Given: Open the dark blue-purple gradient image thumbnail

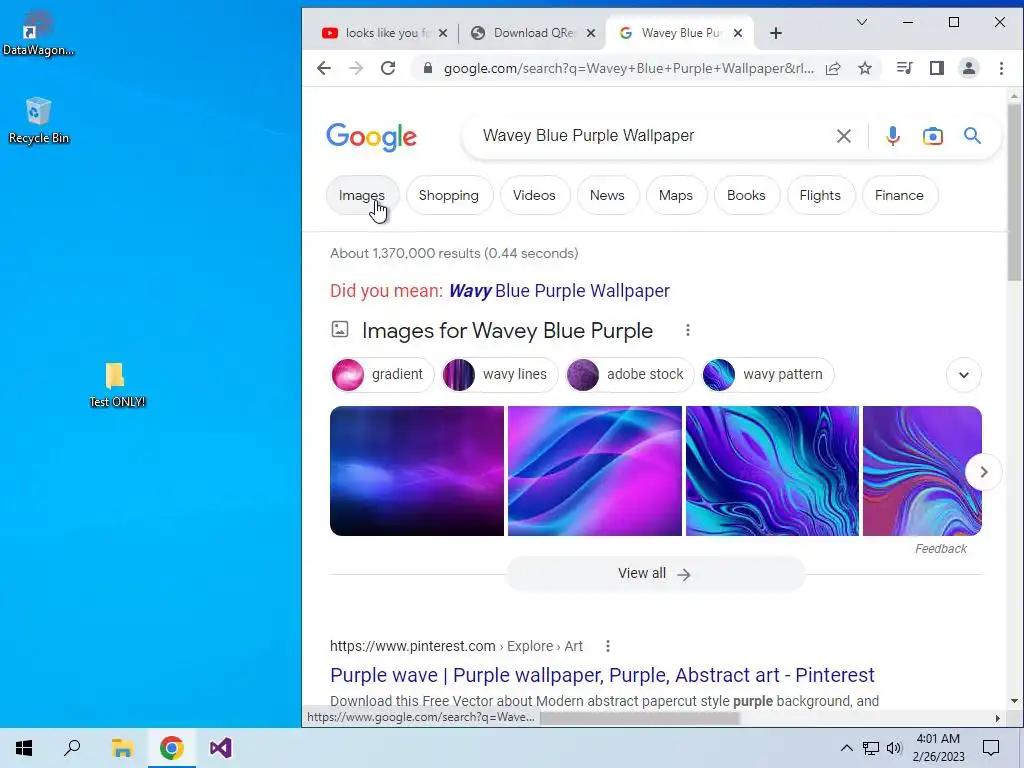Looking at the screenshot, I should (417, 471).
